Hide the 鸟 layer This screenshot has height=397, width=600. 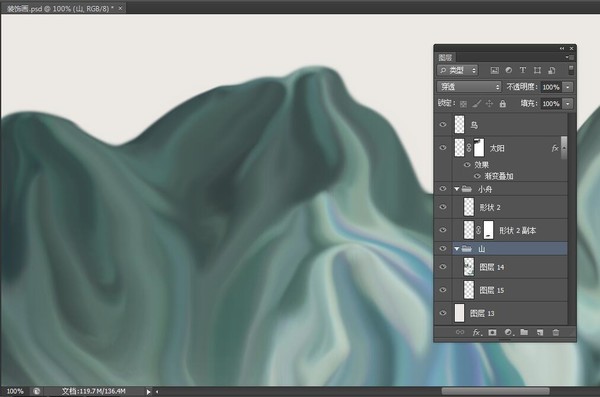coord(443,124)
